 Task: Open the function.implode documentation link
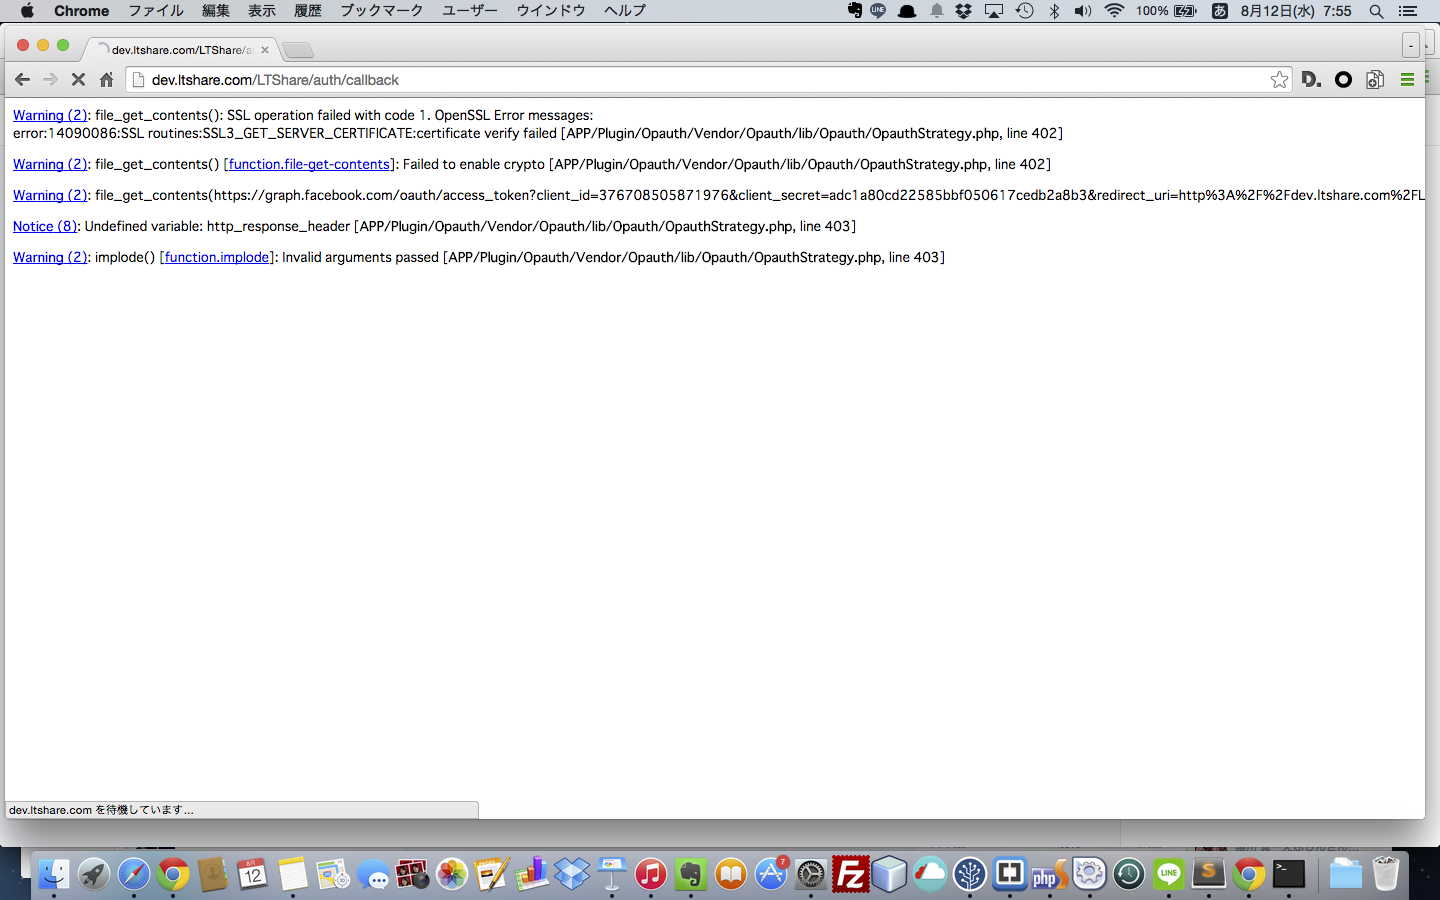(217, 257)
